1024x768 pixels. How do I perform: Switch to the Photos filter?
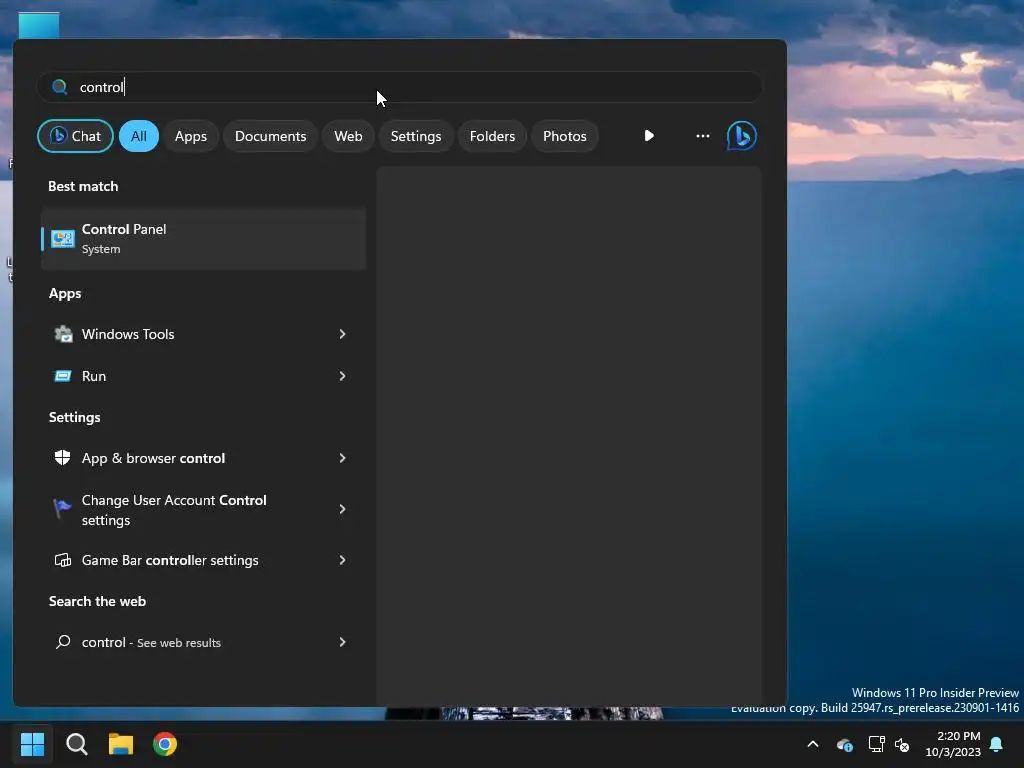coord(565,136)
